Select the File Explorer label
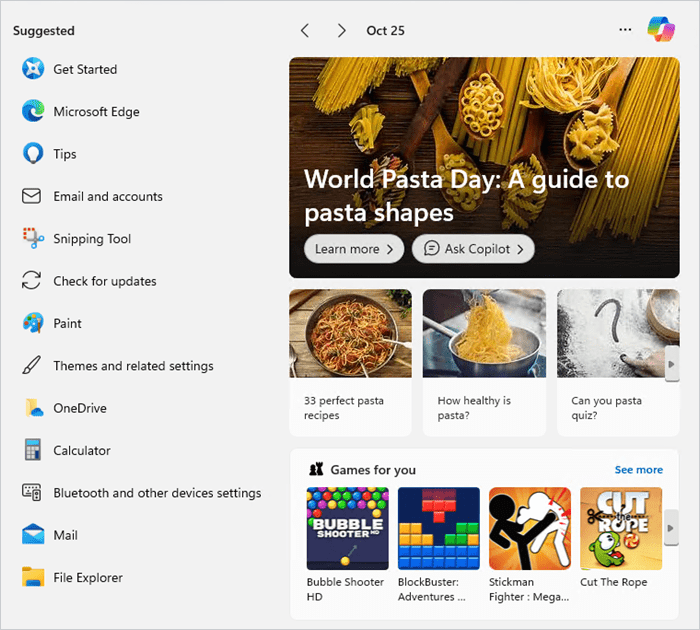700x630 pixels. coord(88,577)
